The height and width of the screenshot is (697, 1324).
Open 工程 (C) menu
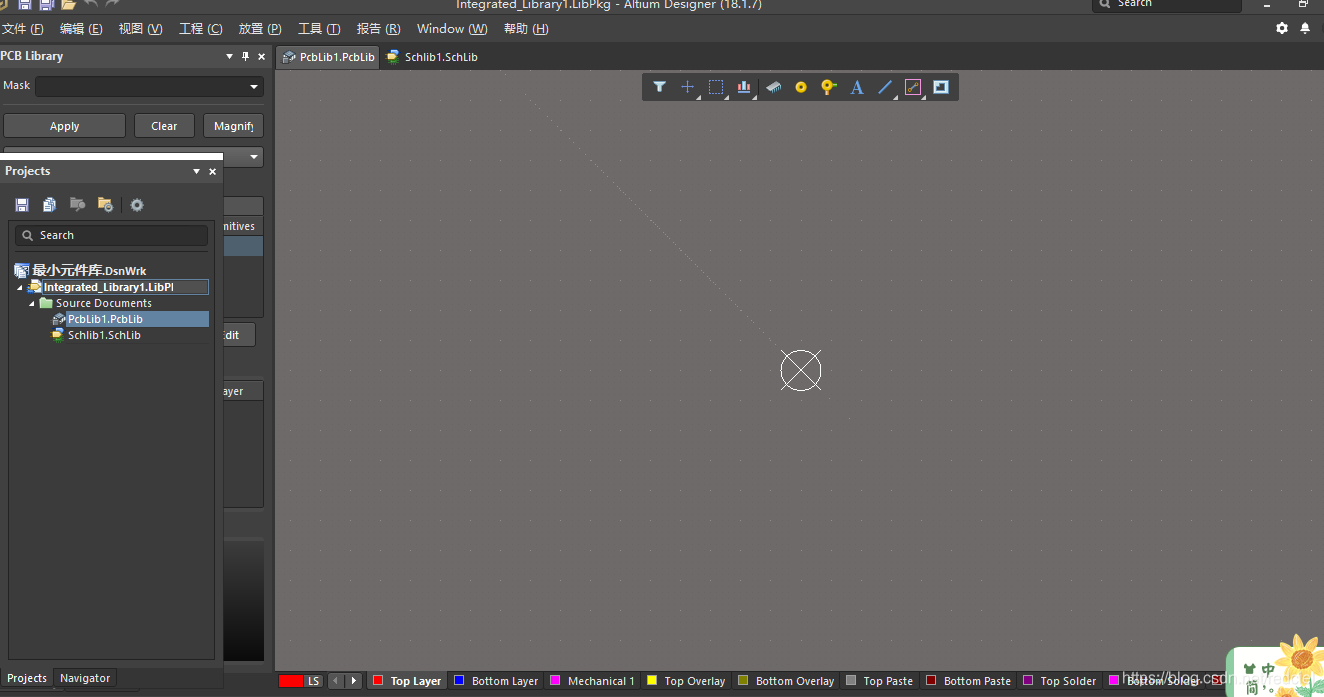(x=200, y=29)
